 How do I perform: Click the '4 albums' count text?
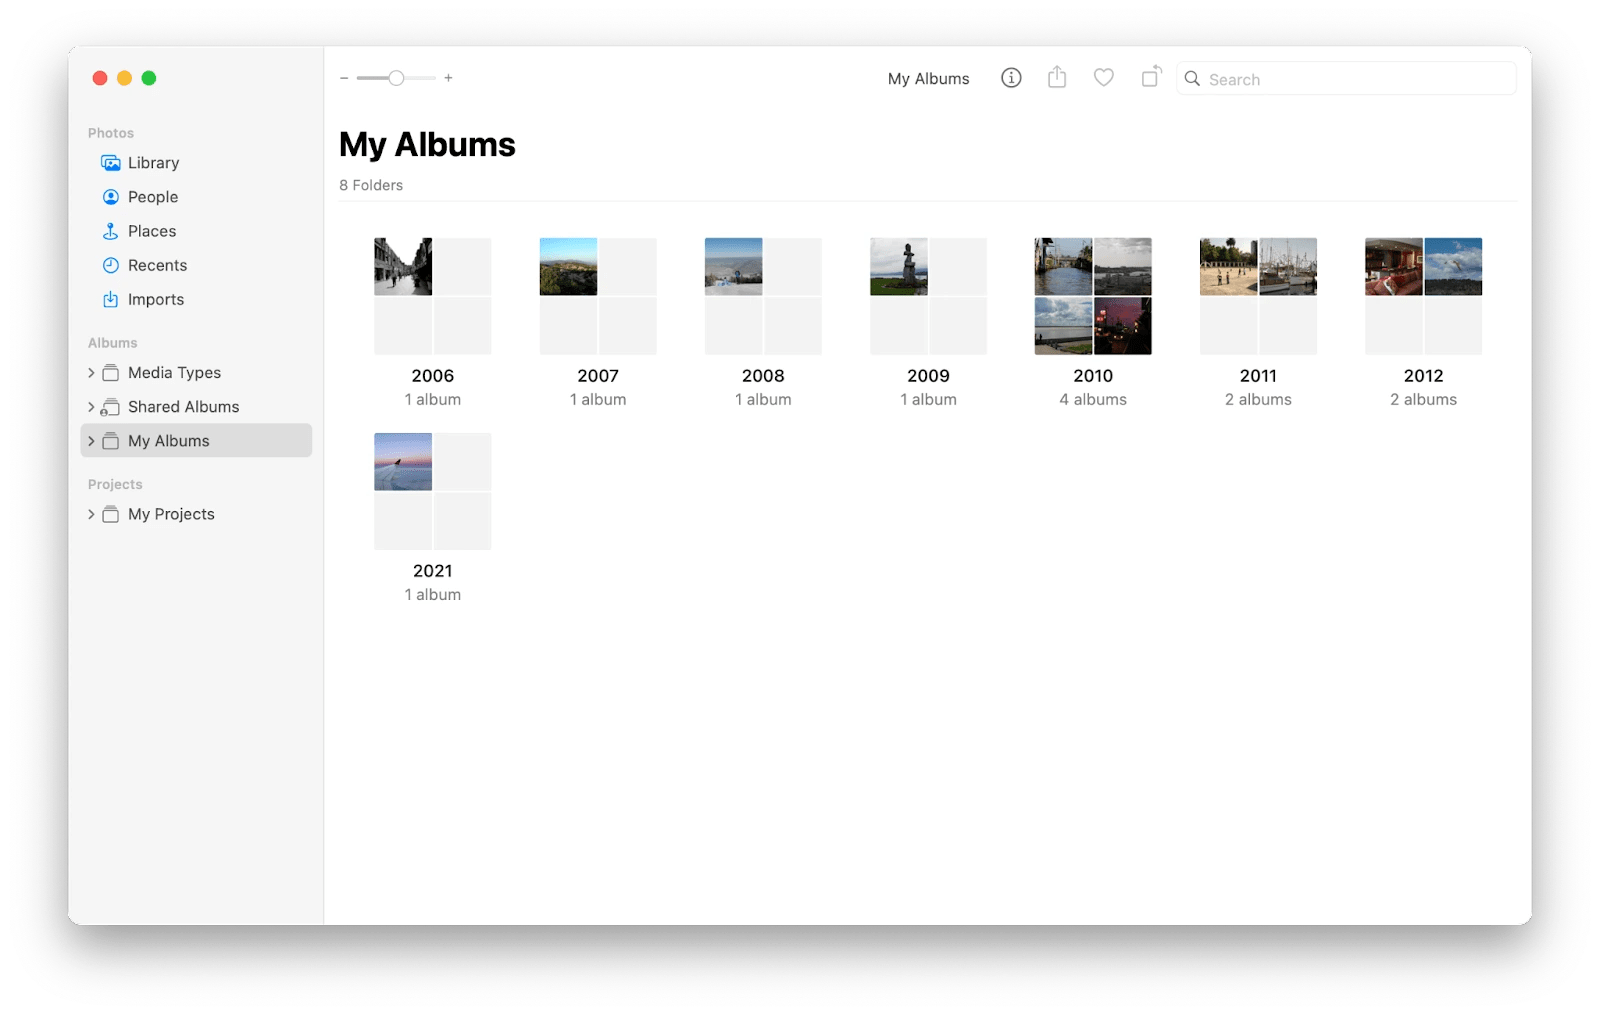click(1093, 399)
